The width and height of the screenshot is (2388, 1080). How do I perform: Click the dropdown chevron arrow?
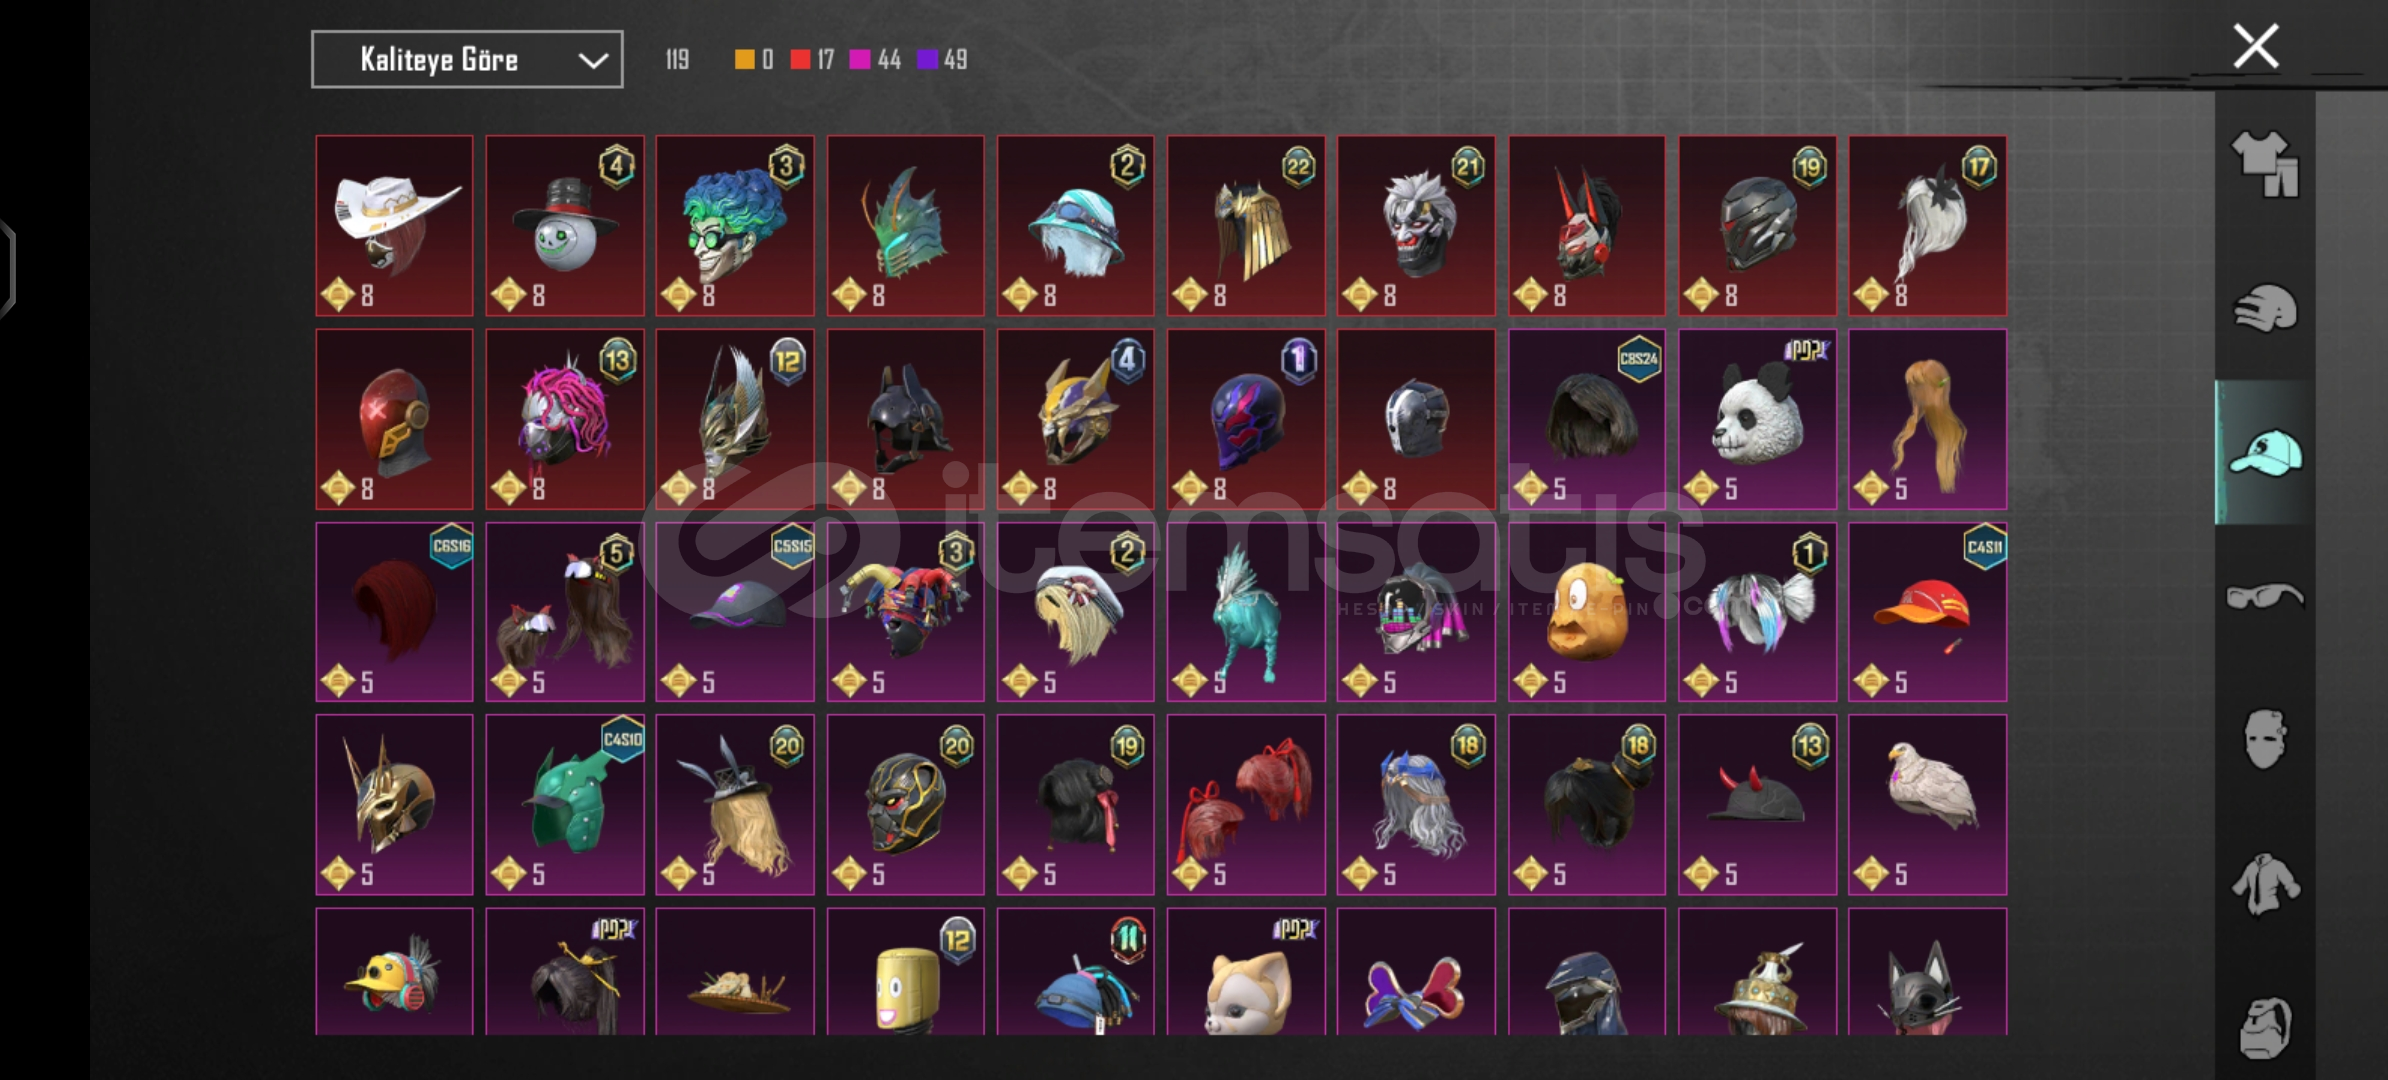point(593,61)
